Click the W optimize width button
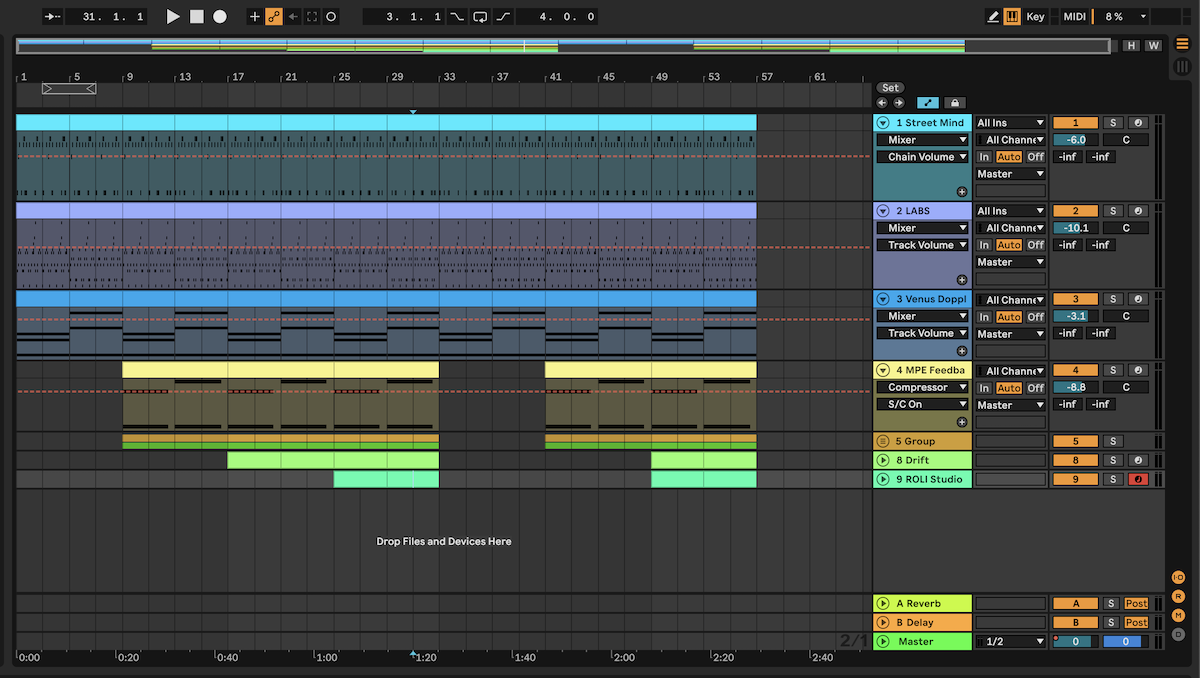Image resolution: width=1200 pixels, height=678 pixels. tap(1153, 45)
